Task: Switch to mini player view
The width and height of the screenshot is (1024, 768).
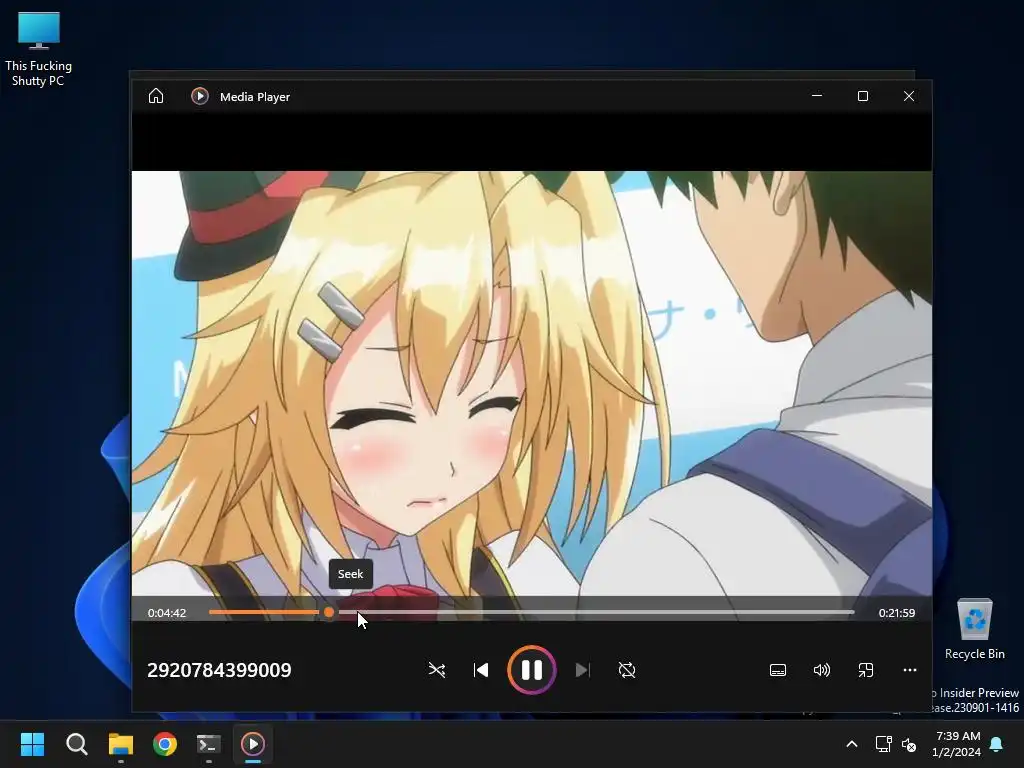Action: [865, 670]
